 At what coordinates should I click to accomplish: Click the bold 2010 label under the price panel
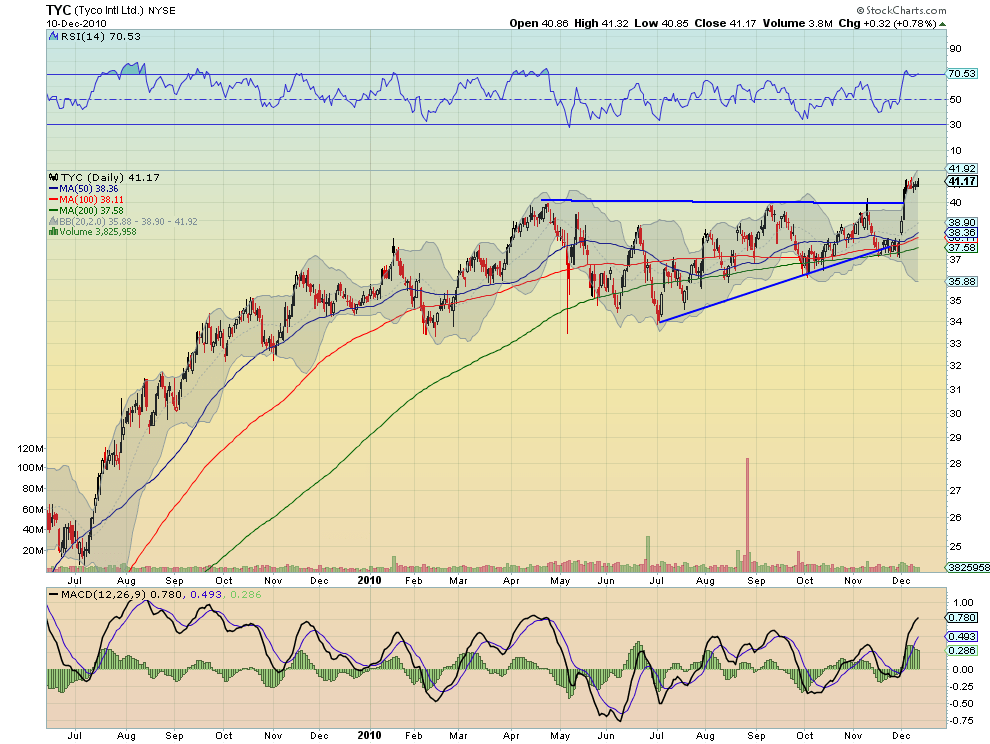tap(369, 580)
